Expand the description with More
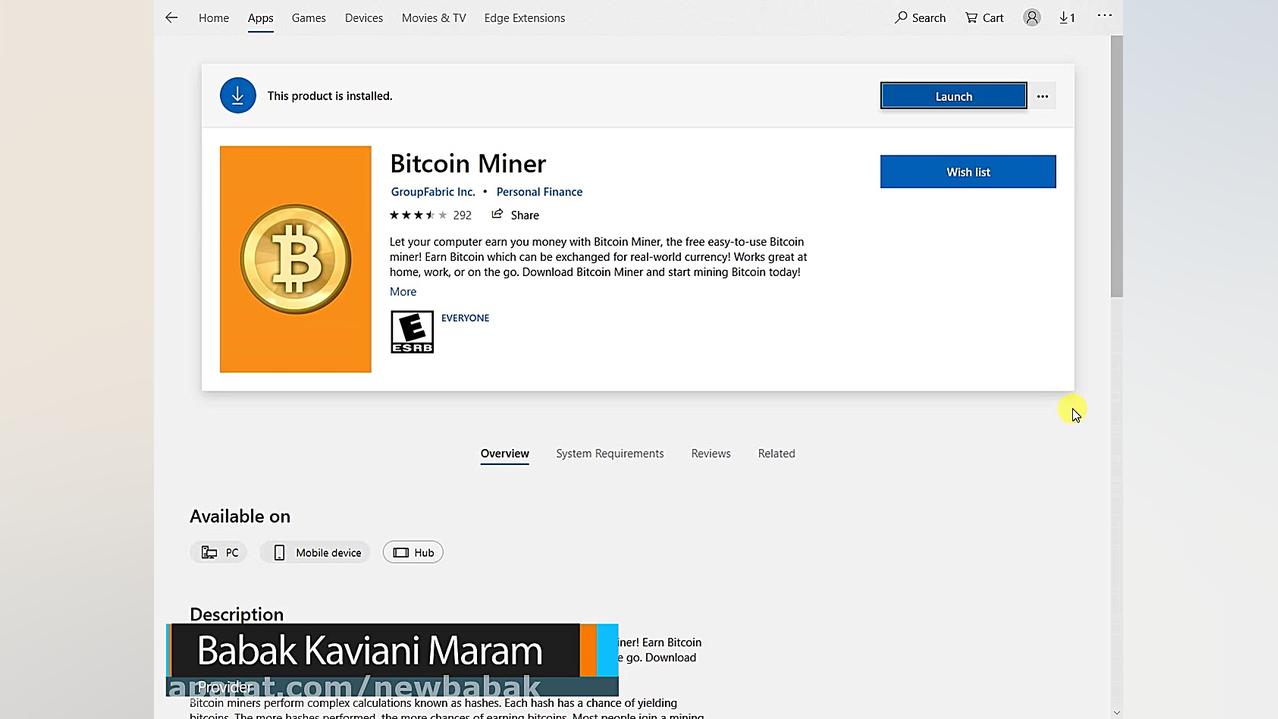This screenshot has height=719, width=1278. [403, 292]
